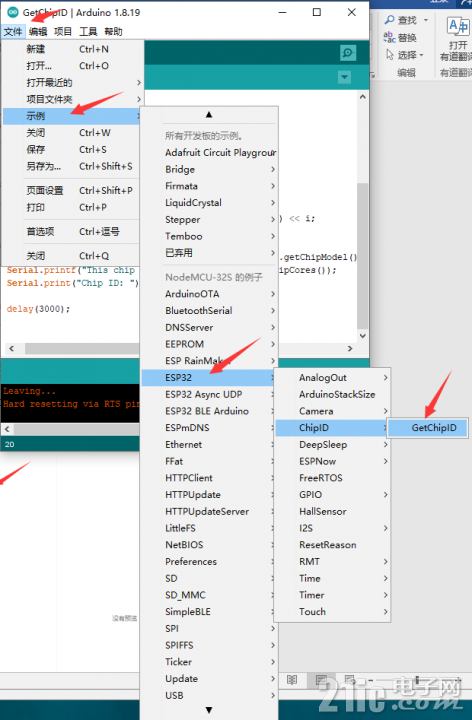
Task: Open USB examples
Action: [x=209, y=695]
